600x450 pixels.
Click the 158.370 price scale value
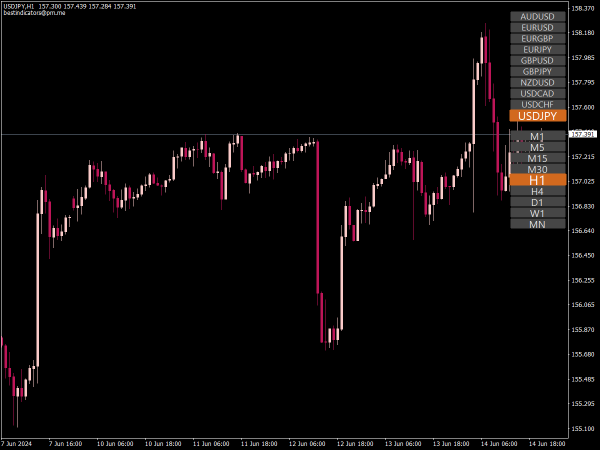click(582, 8)
